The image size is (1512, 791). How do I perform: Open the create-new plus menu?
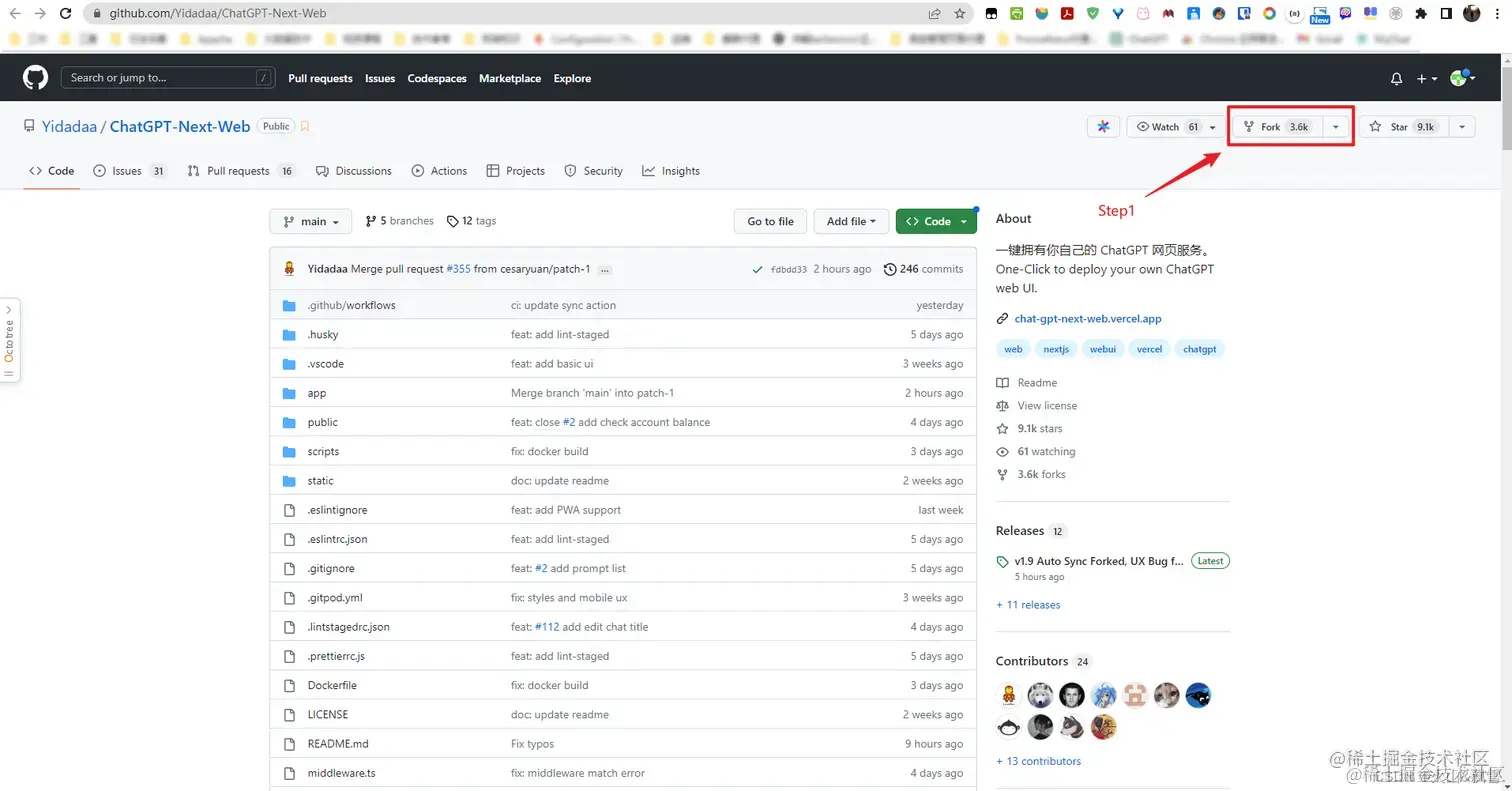1427,78
